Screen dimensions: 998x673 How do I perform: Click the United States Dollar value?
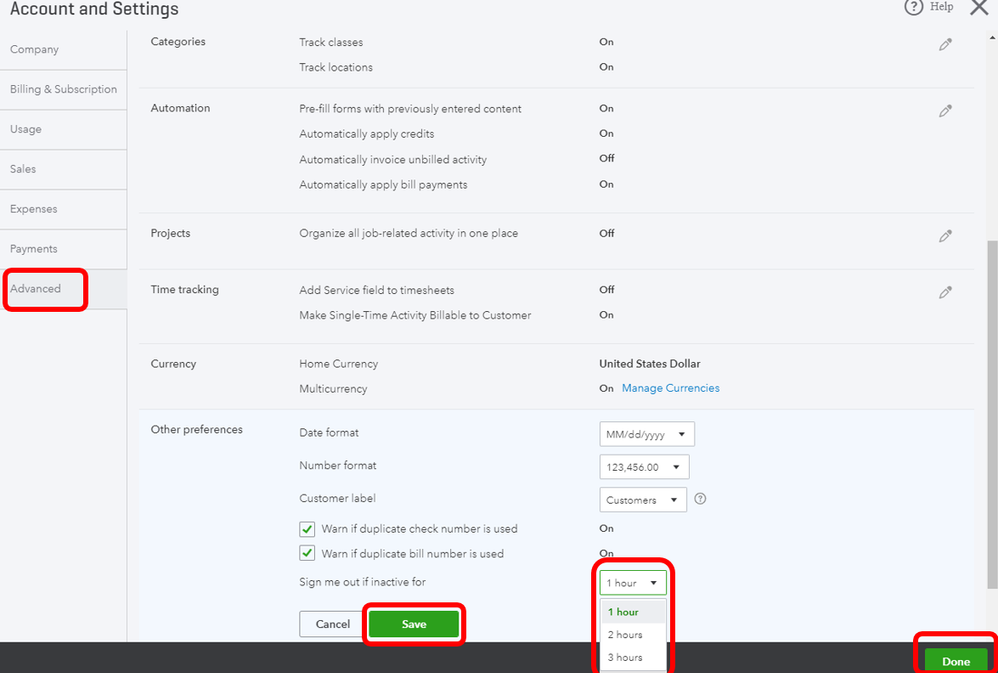tap(649, 364)
